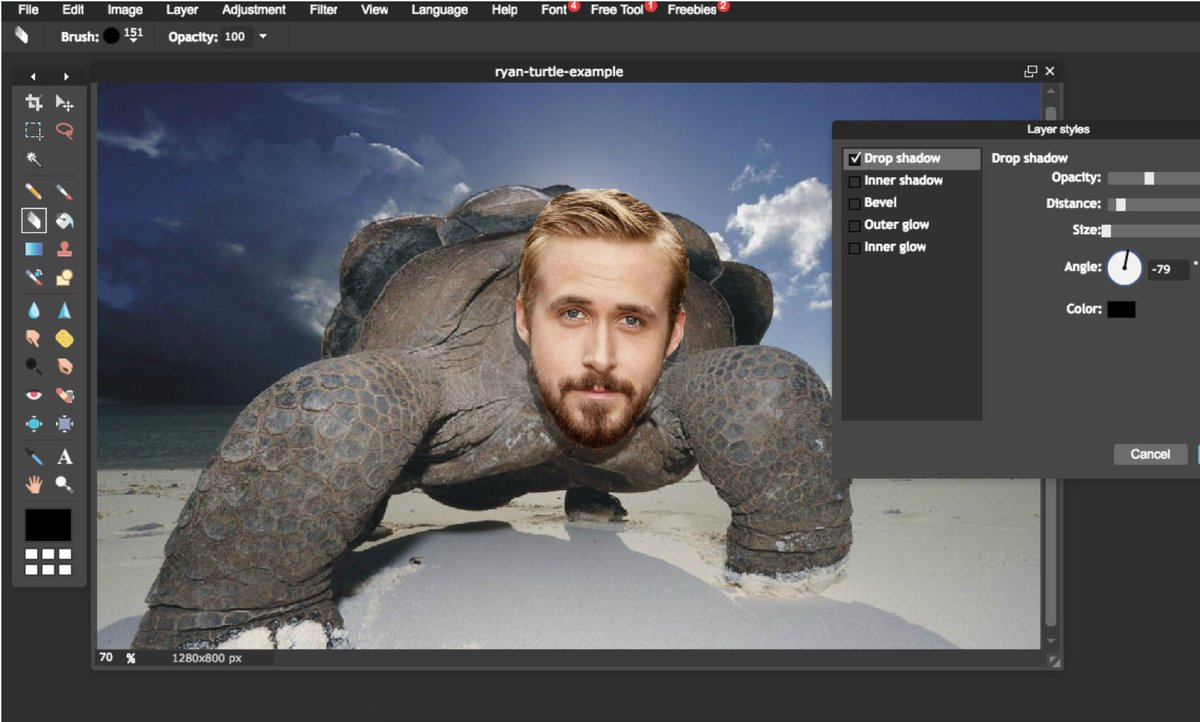The image size is (1200, 722).
Task: Select the Color Picker eyedropper tool
Action: [34, 457]
